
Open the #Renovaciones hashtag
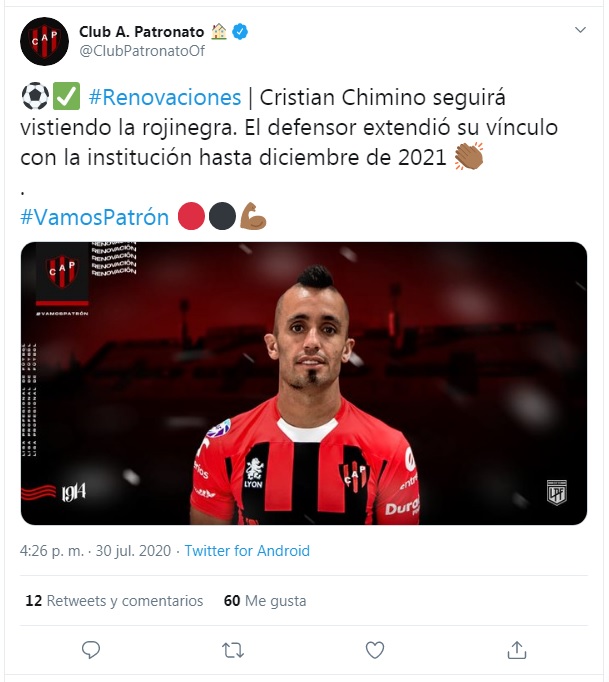click(164, 97)
